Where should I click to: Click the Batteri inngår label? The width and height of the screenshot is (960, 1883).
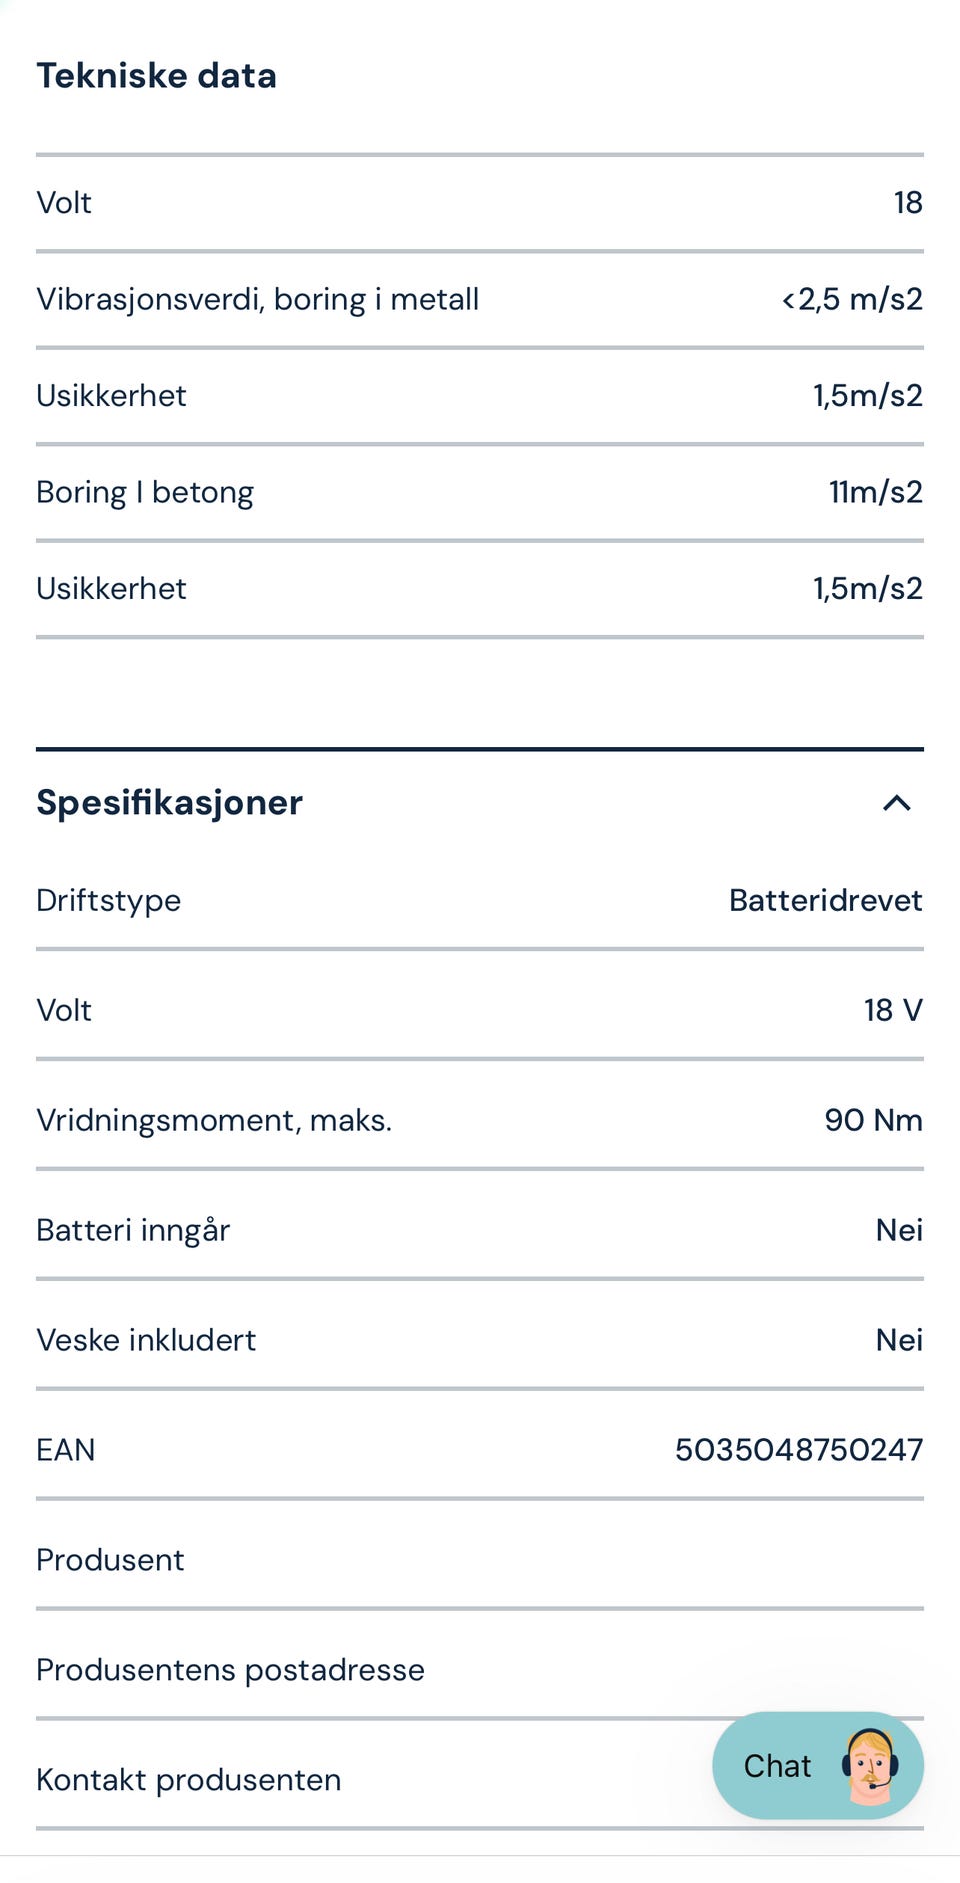click(133, 1230)
